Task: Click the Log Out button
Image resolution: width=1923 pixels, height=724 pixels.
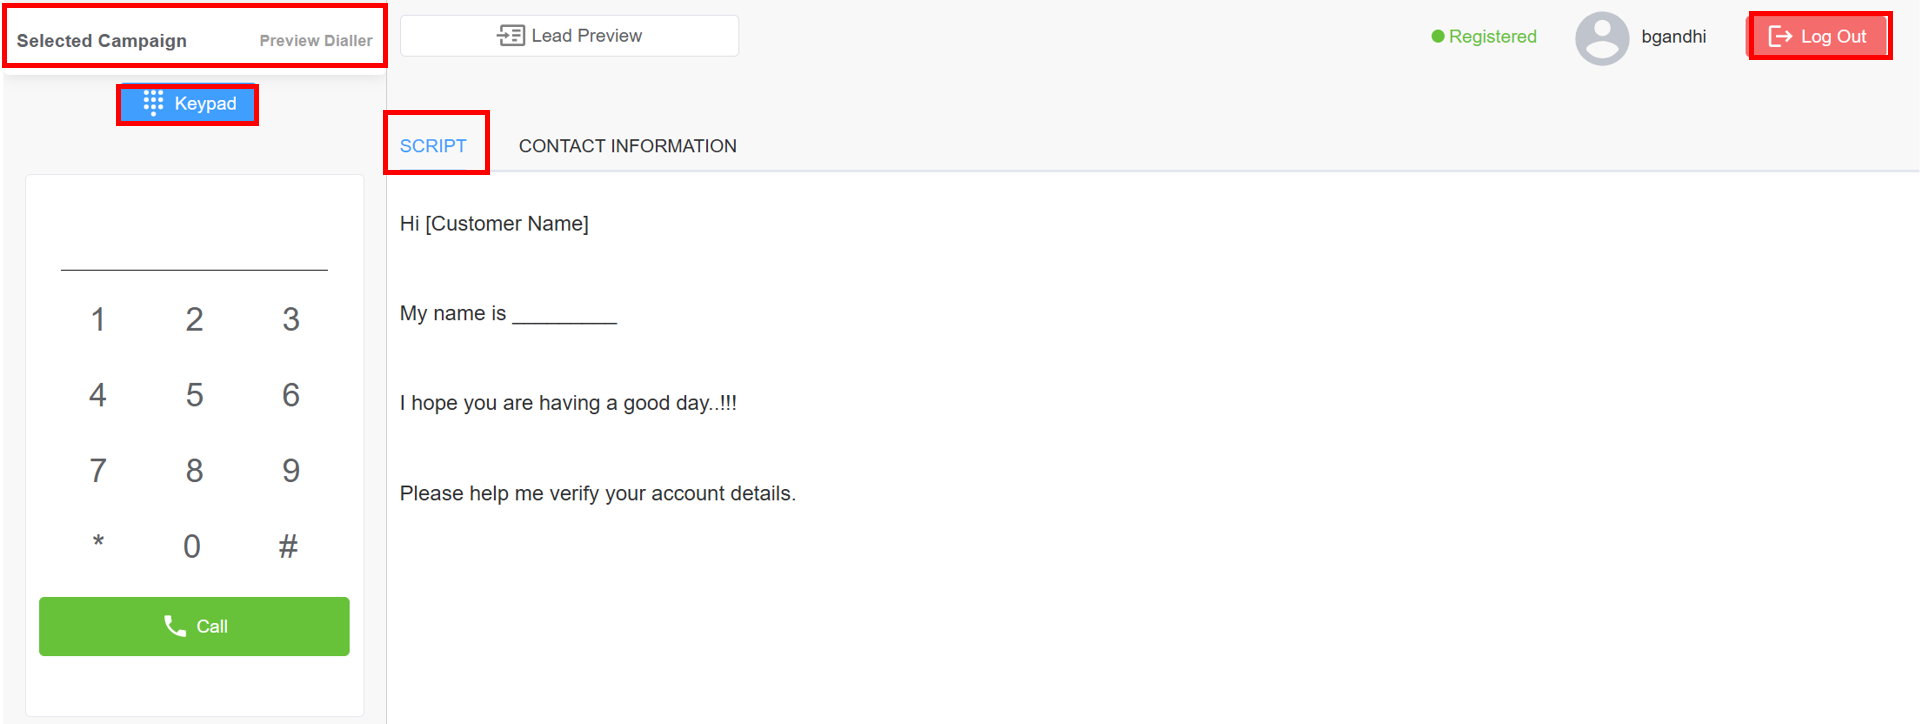Action: [1818, 37]
